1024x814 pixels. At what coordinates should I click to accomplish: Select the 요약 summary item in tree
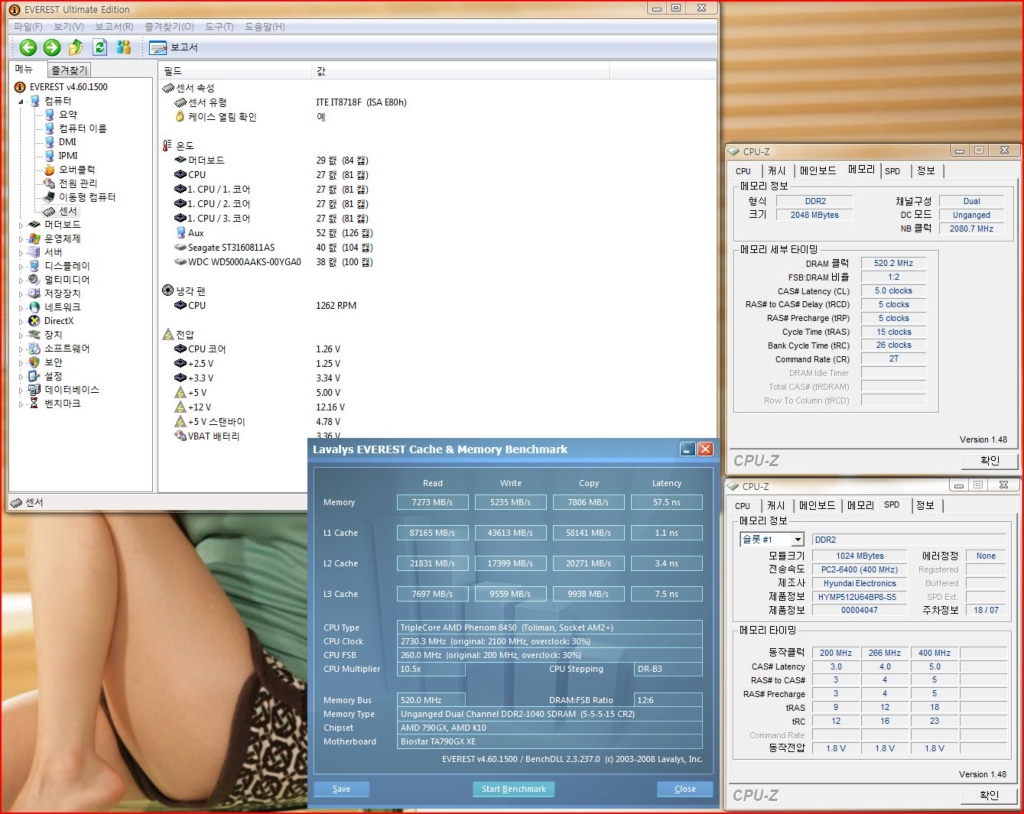(68, 114)
